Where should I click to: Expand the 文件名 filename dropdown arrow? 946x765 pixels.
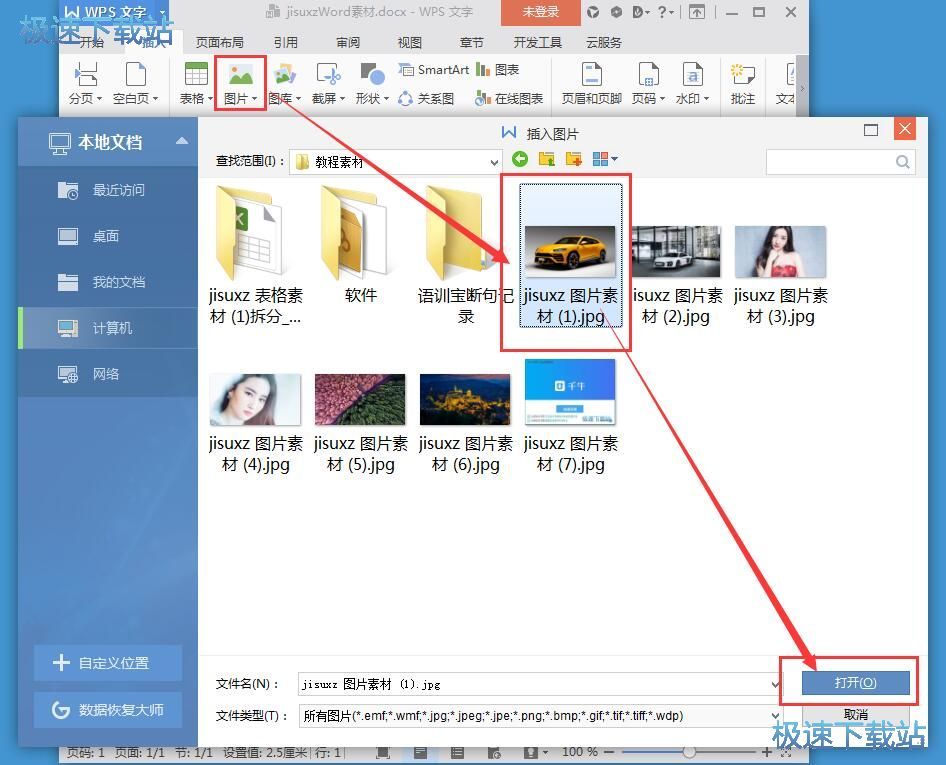(775, 684)
